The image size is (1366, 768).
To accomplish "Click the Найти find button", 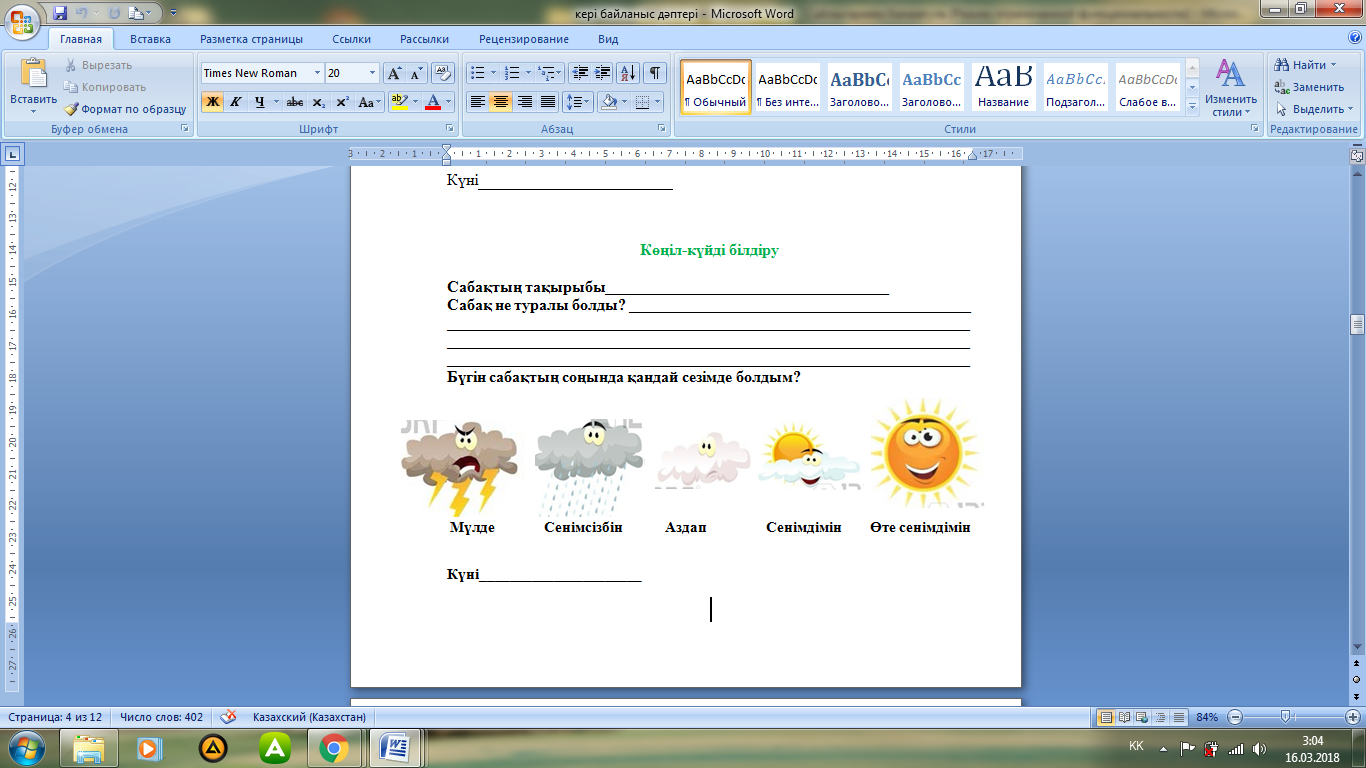I will tap(1305, 65).
